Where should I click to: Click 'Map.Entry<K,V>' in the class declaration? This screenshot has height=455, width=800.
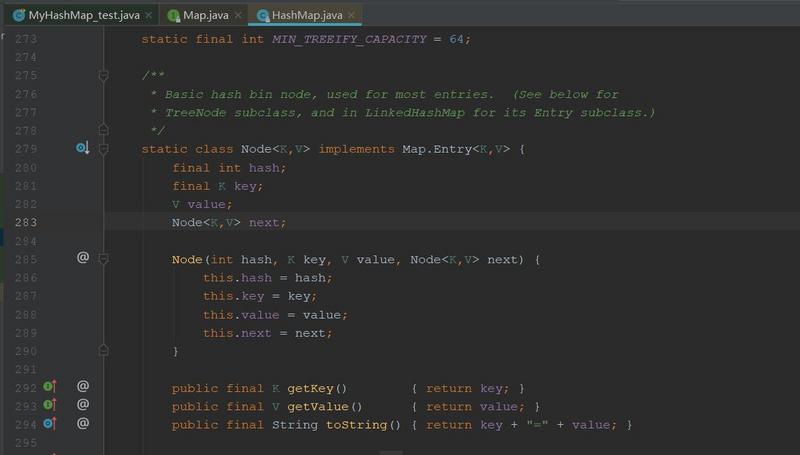point(456,149)
